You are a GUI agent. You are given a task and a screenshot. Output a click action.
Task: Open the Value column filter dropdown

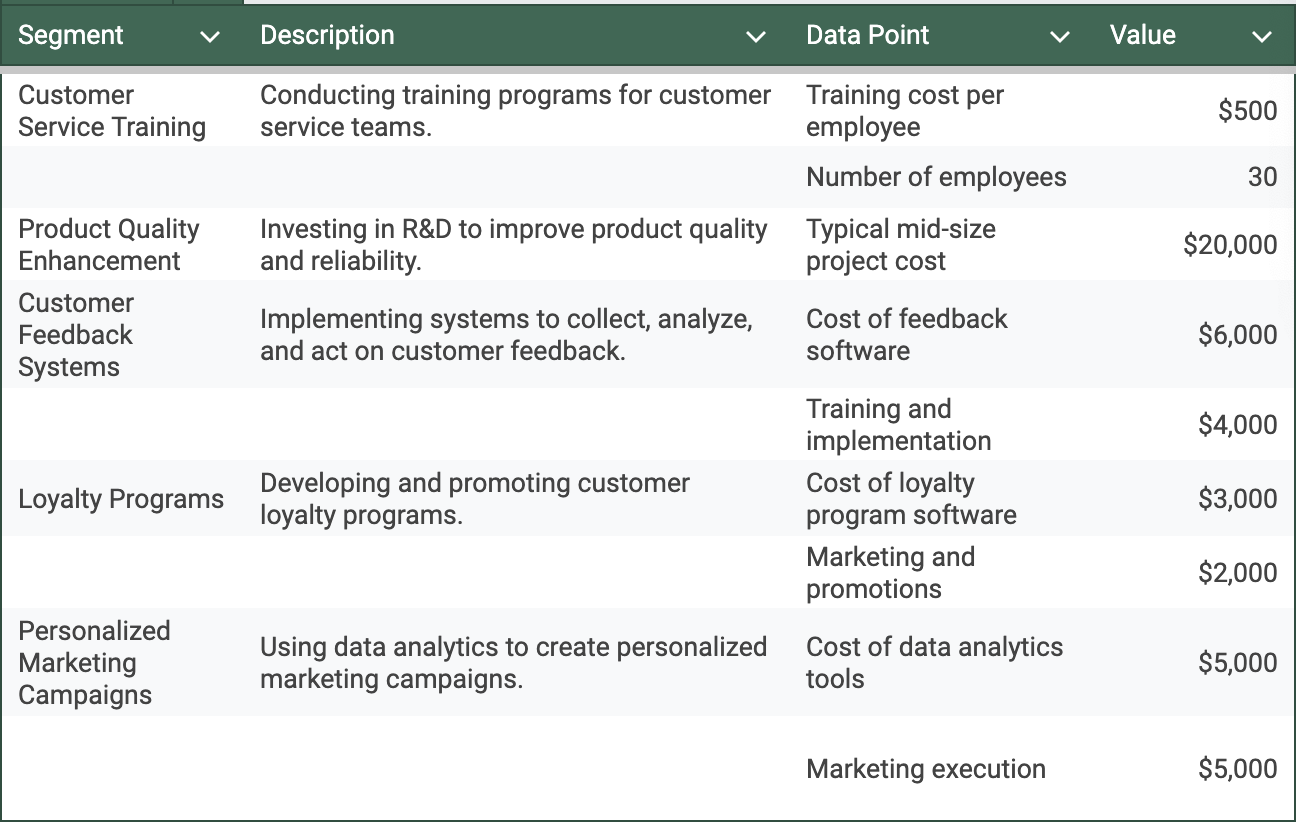1261,37
